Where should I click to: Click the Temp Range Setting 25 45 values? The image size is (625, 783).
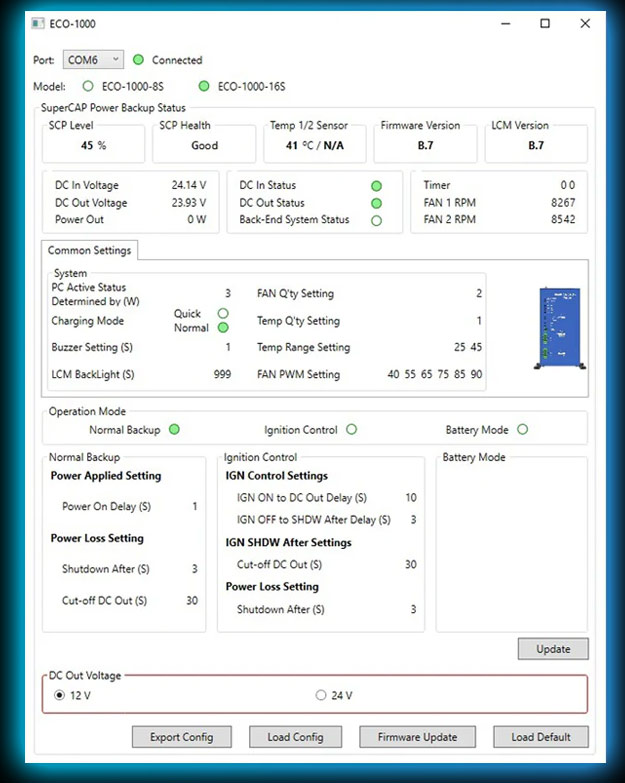tap(468, 347)
